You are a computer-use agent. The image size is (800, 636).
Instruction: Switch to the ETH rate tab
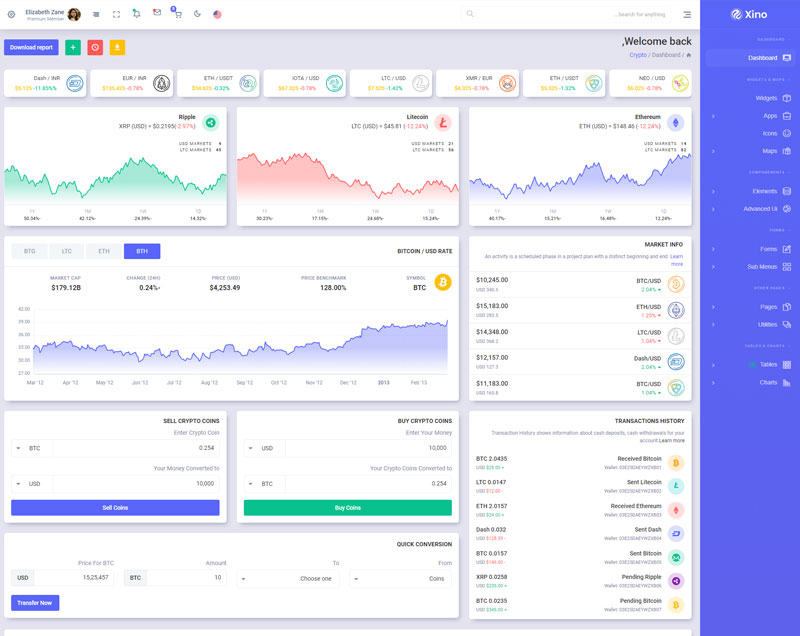pos(104,251)
